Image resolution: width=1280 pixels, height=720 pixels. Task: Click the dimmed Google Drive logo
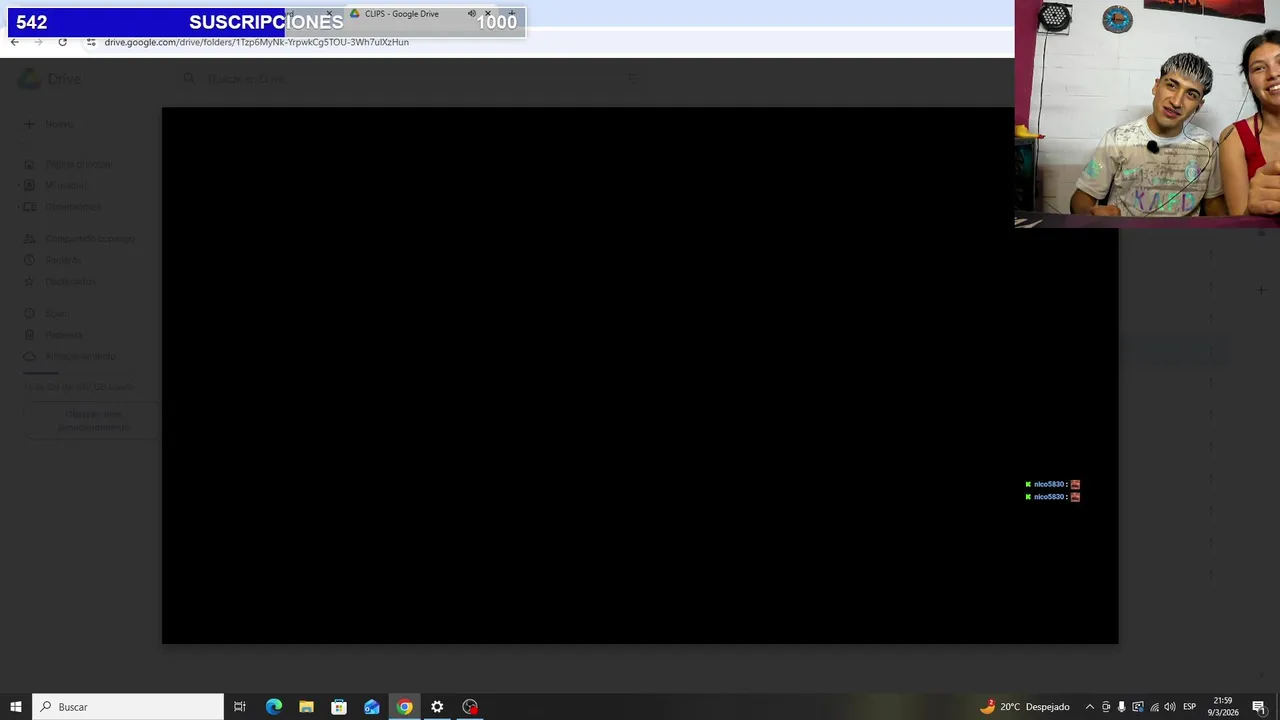pyautogui.click(x=50, y=79)
